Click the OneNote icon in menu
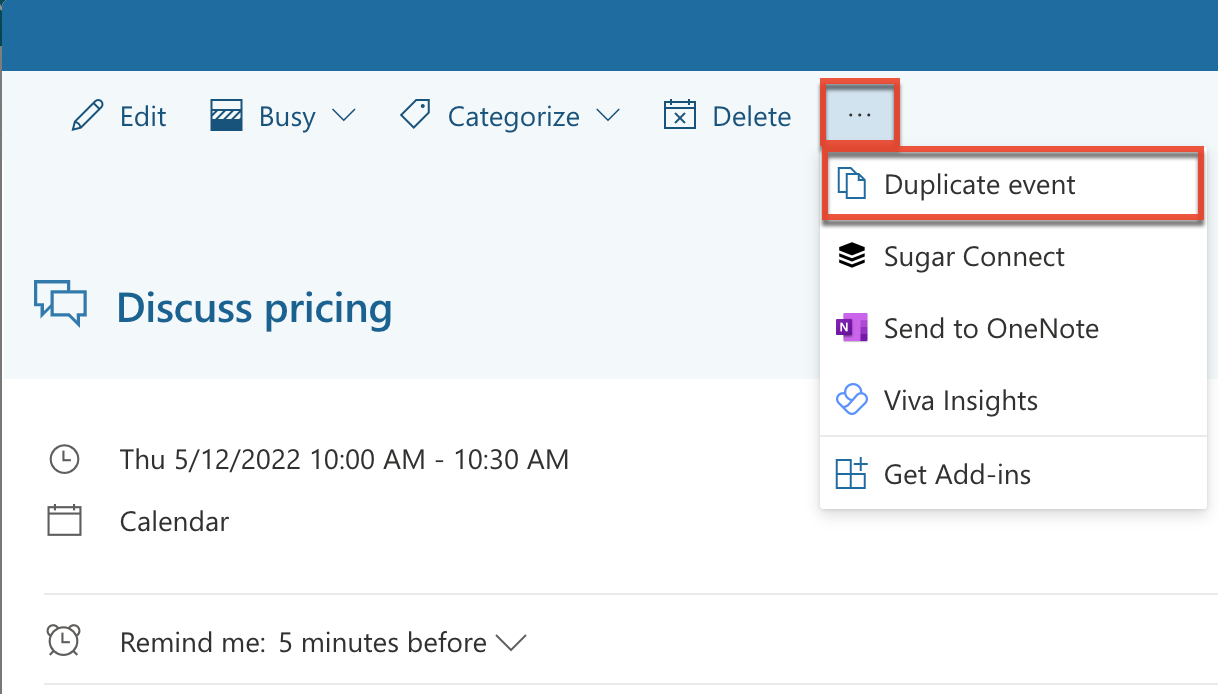The image size is (1218, 694). coord(851,328)
